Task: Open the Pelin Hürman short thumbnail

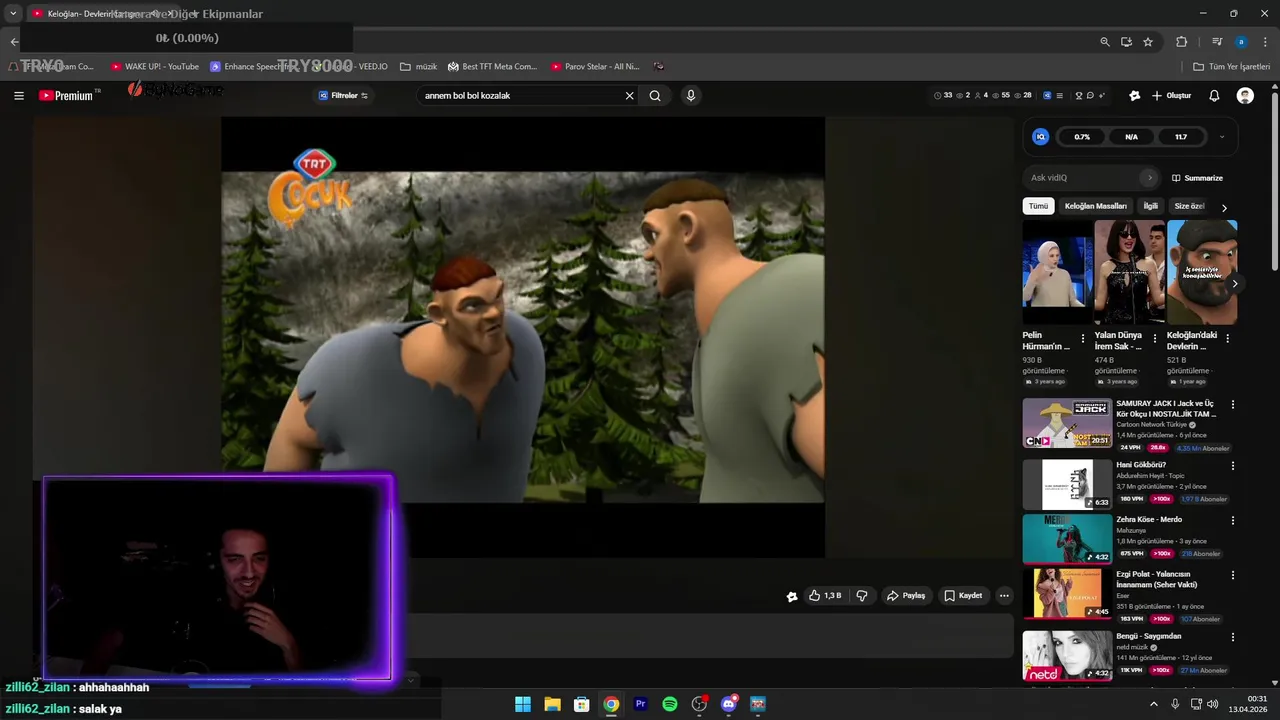Action: 1056,272
